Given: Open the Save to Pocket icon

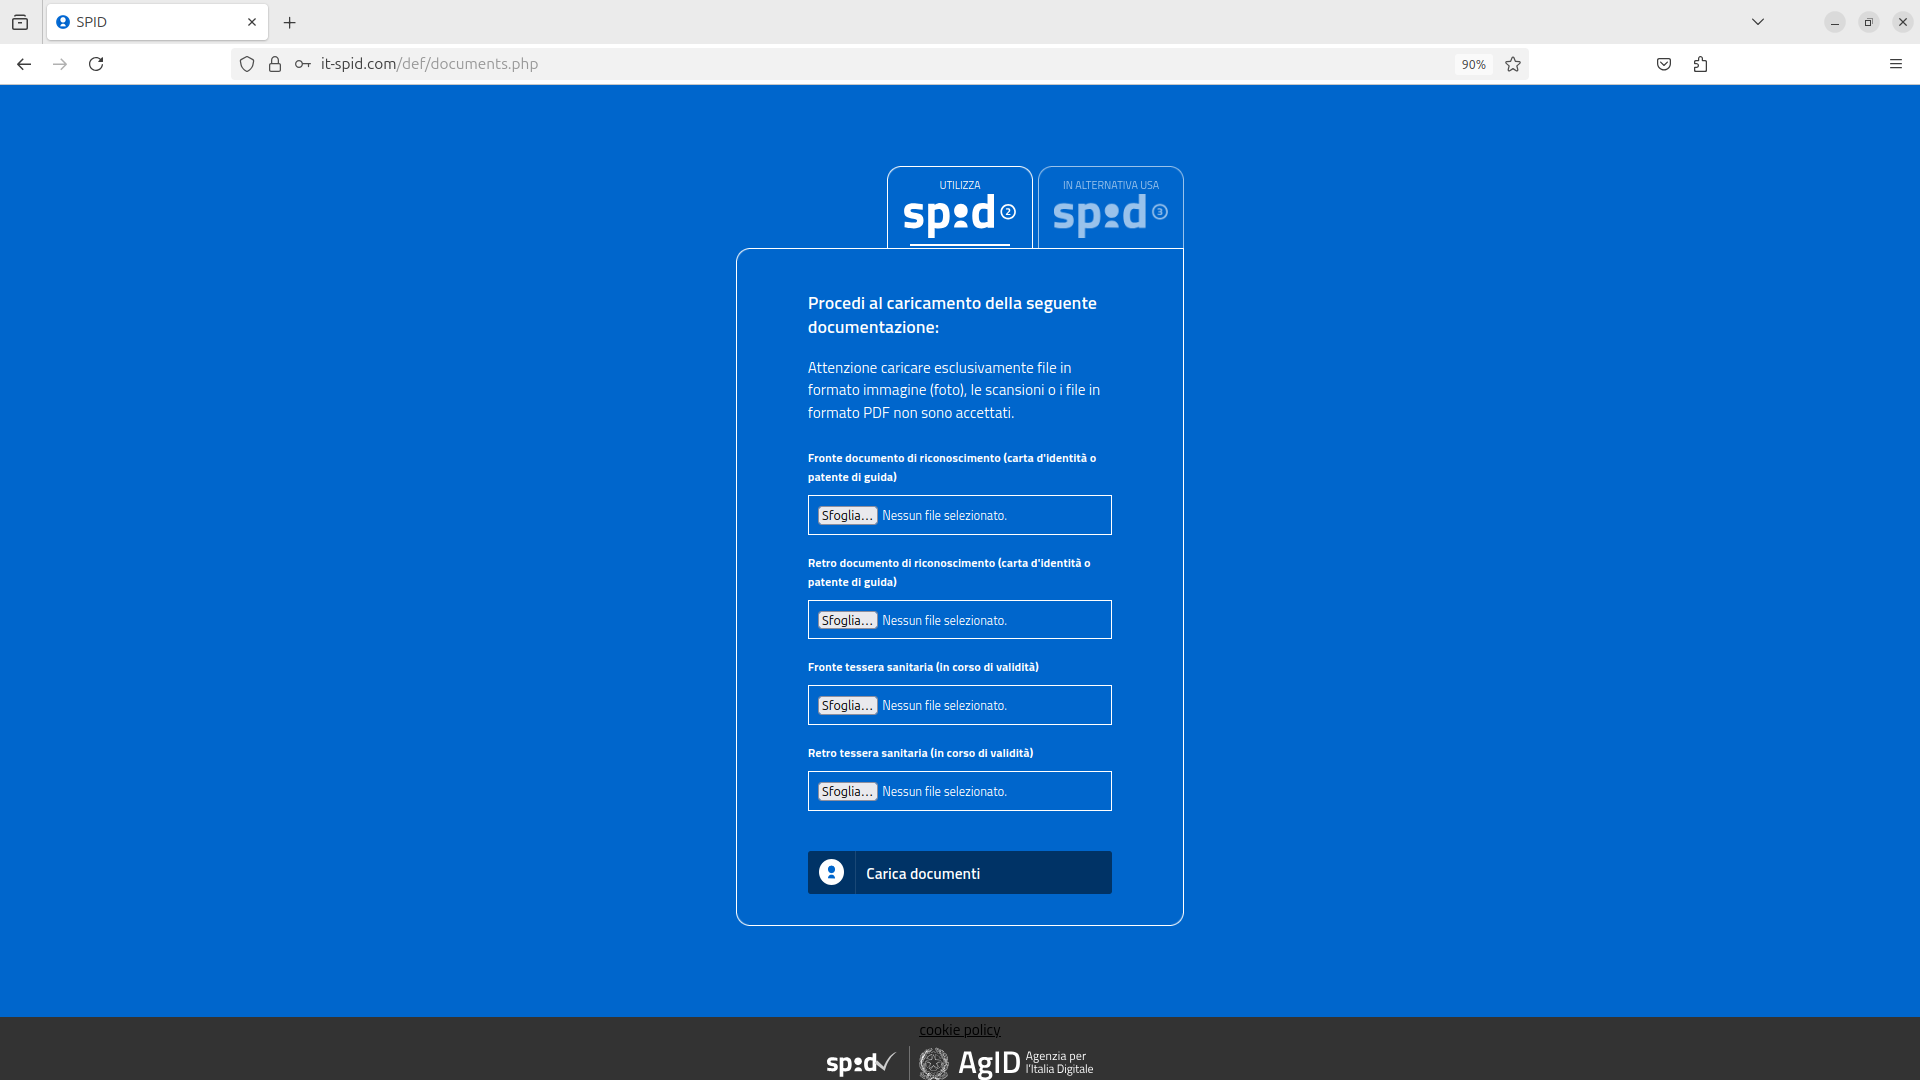Looking at the screenshot, I should tap(1664, 64).
